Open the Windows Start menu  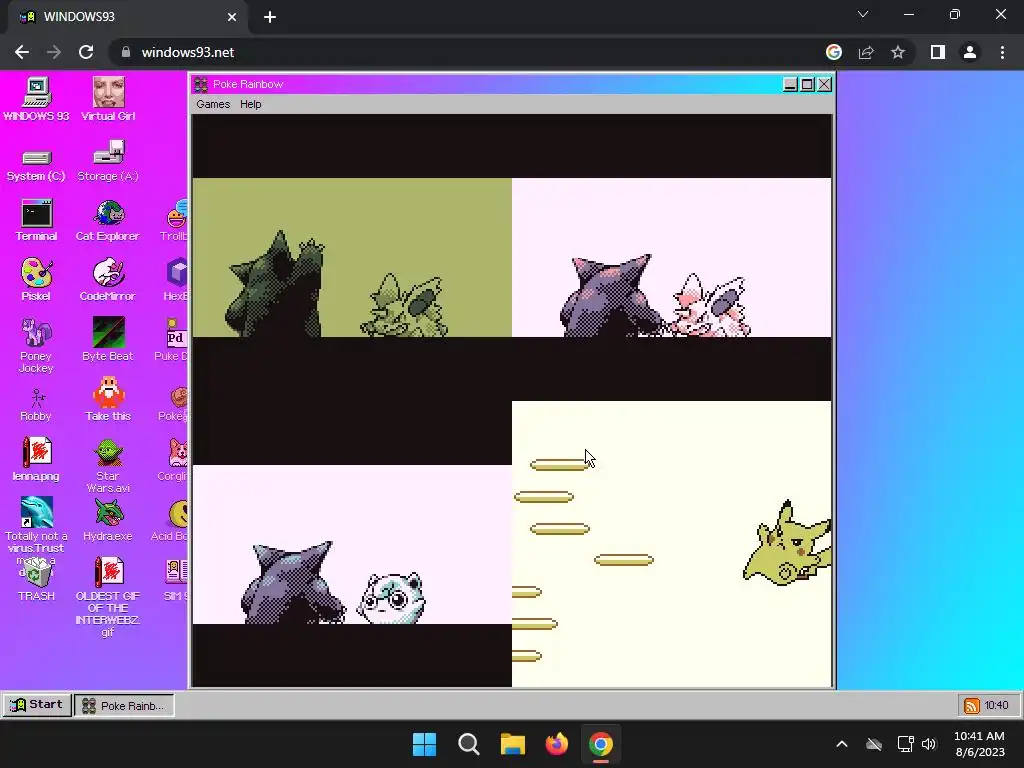tap(424, 744)
